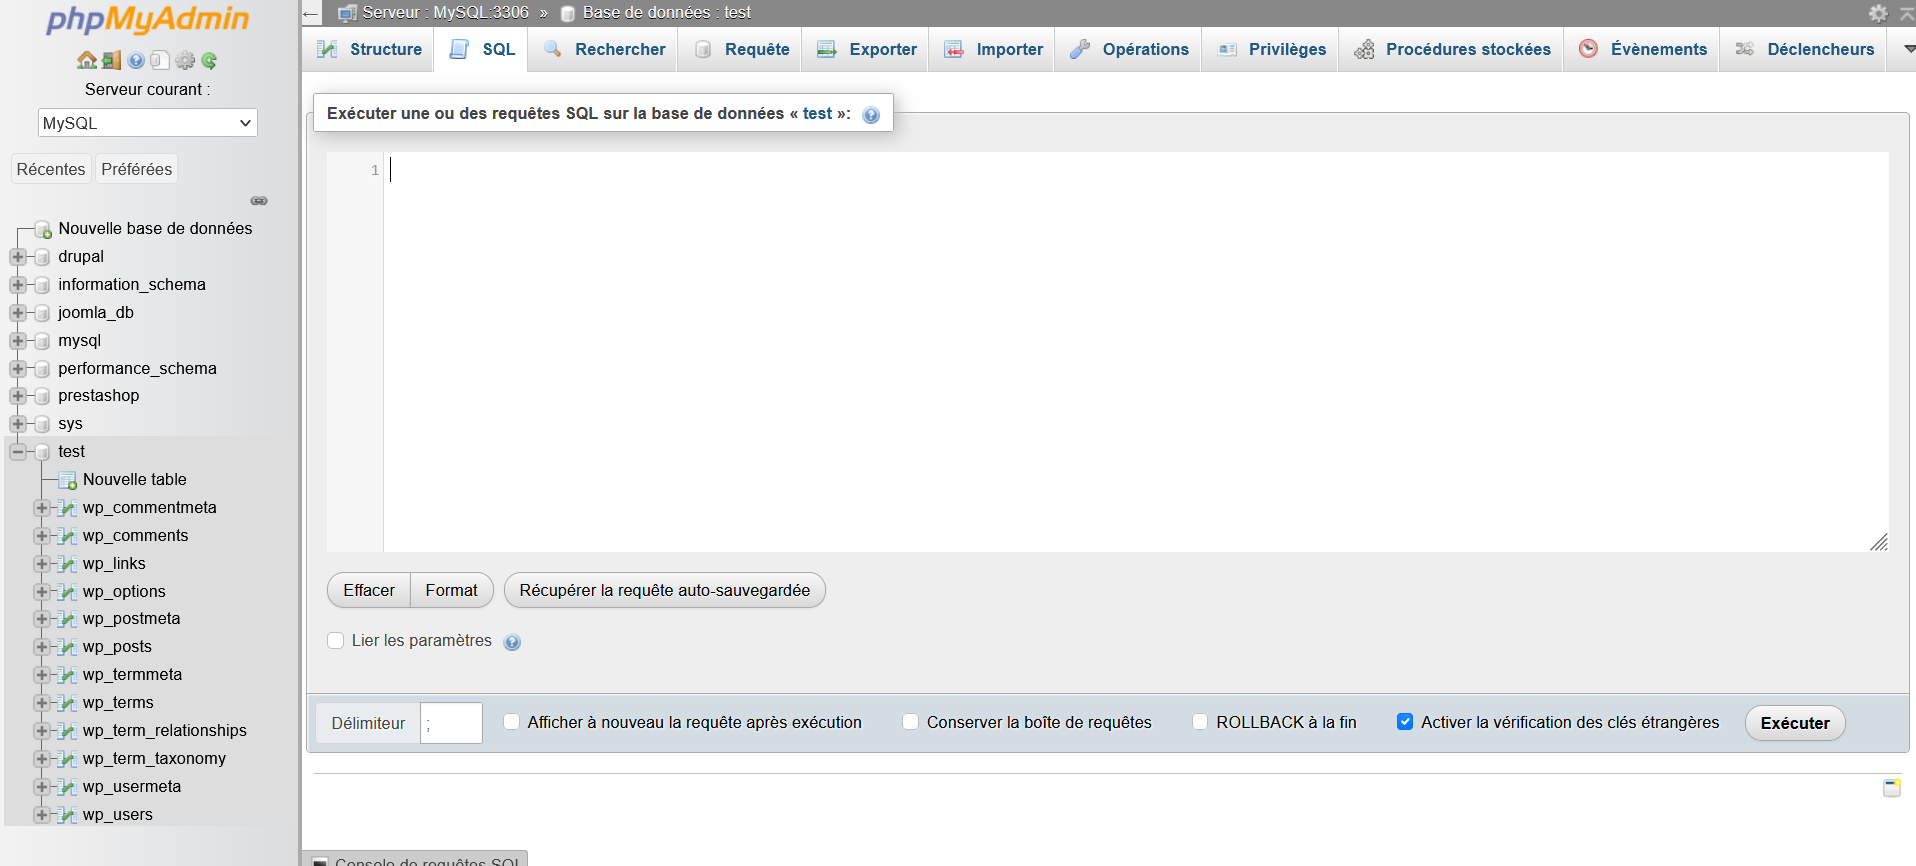Image resolution: width=1916 pixels, height=866 pixels.
Task: Switch to the Structure tab
Action: [368, 50]
